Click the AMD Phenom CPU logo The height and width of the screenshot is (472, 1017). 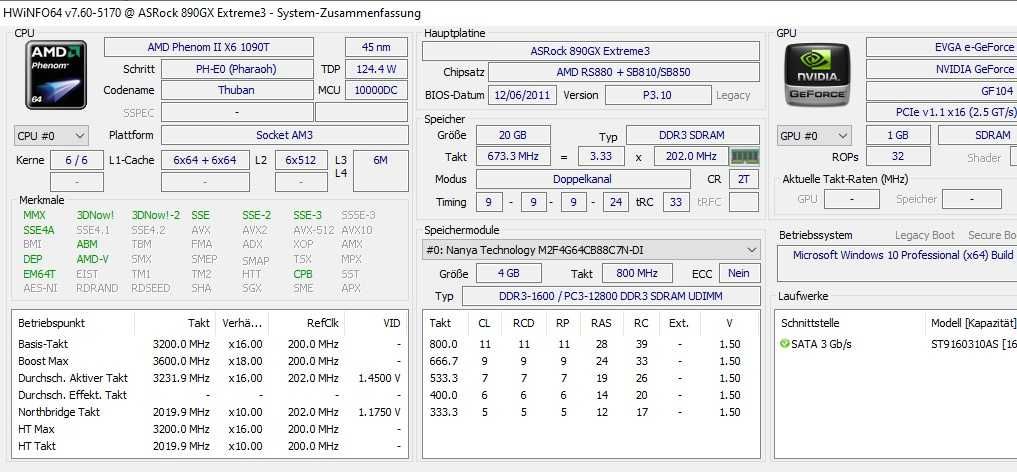coord(56,75)
